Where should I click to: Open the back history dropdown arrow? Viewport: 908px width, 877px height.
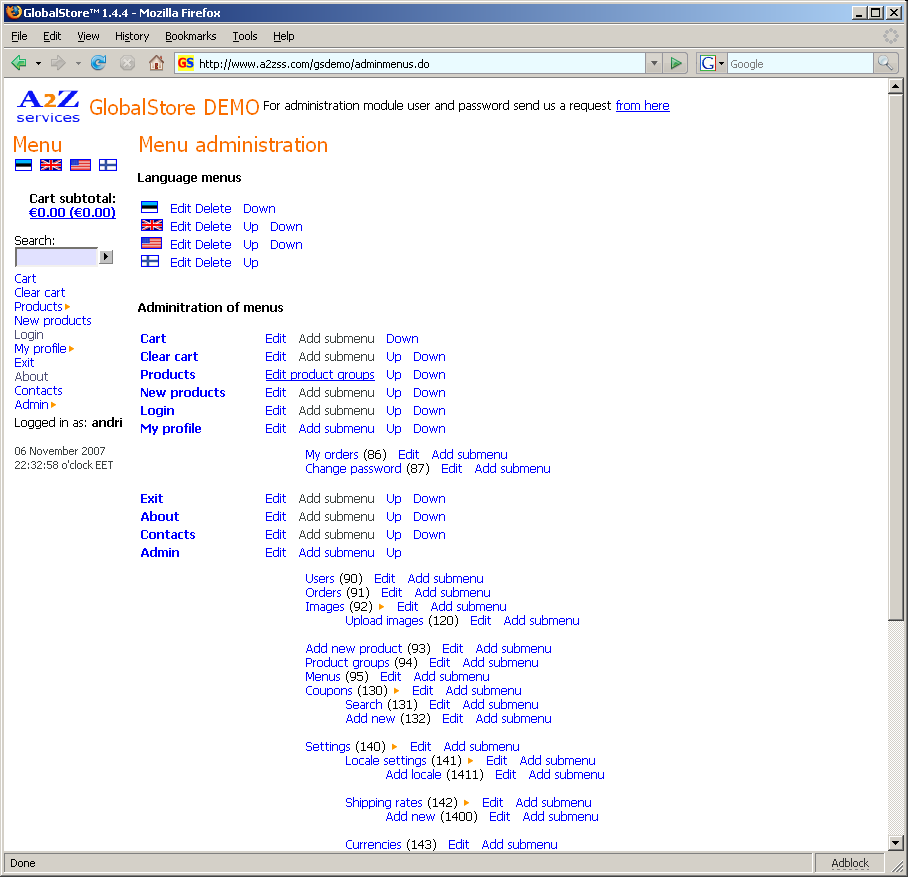[38, 63]
